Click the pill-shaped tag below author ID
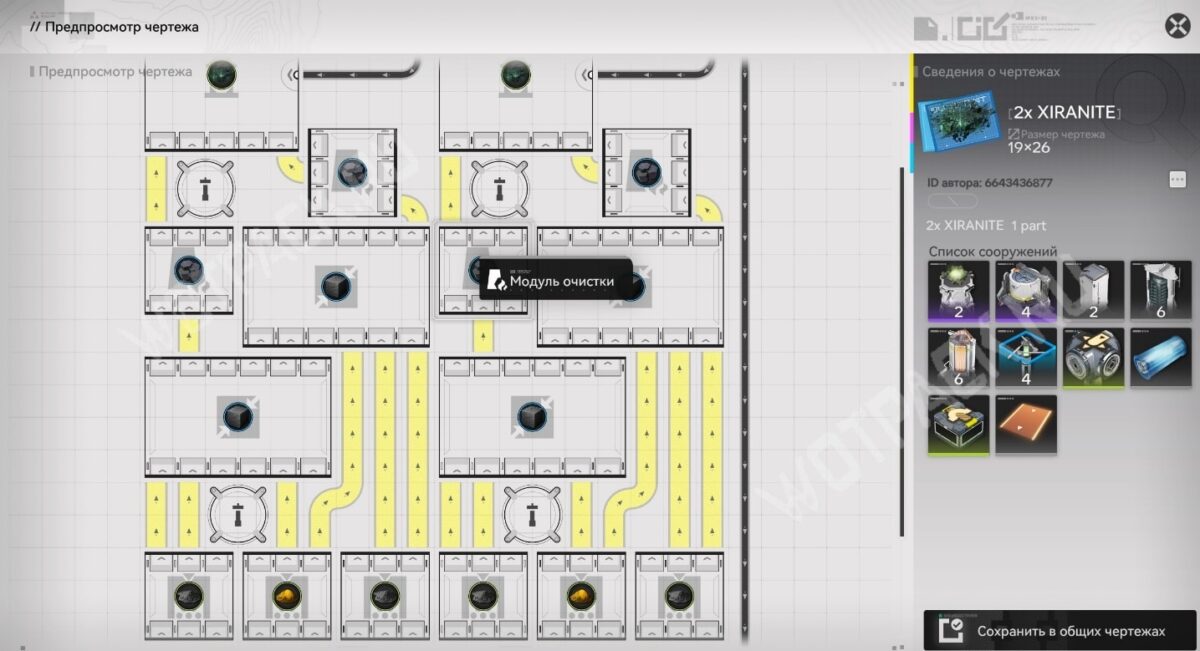 click(x=953, y=201)
